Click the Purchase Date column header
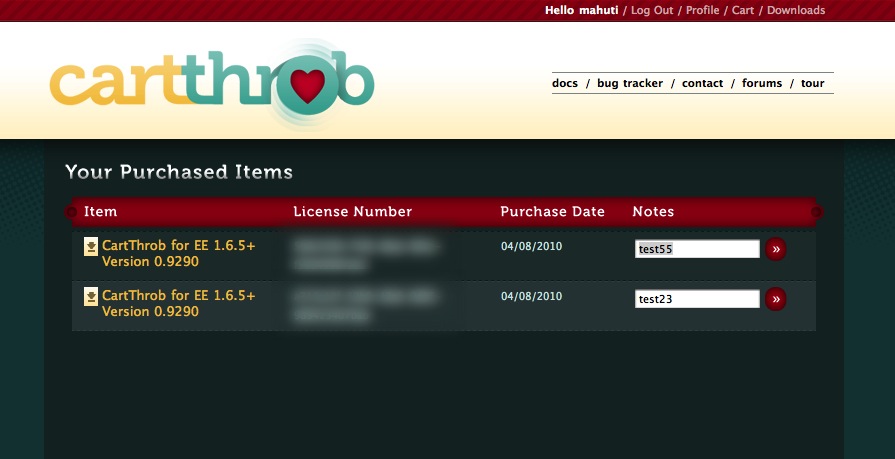Image resolution: width=895 pixels, height=459 pixels. pyautogui.click(x=552, y=212)
